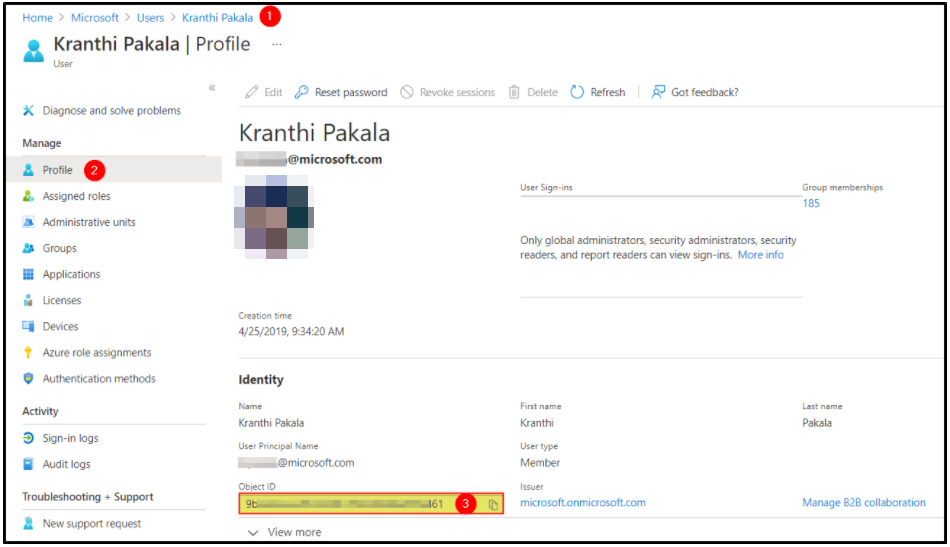Open the 185 group memberships link
The width and height of the screenshot is (950, 547).
811,203
